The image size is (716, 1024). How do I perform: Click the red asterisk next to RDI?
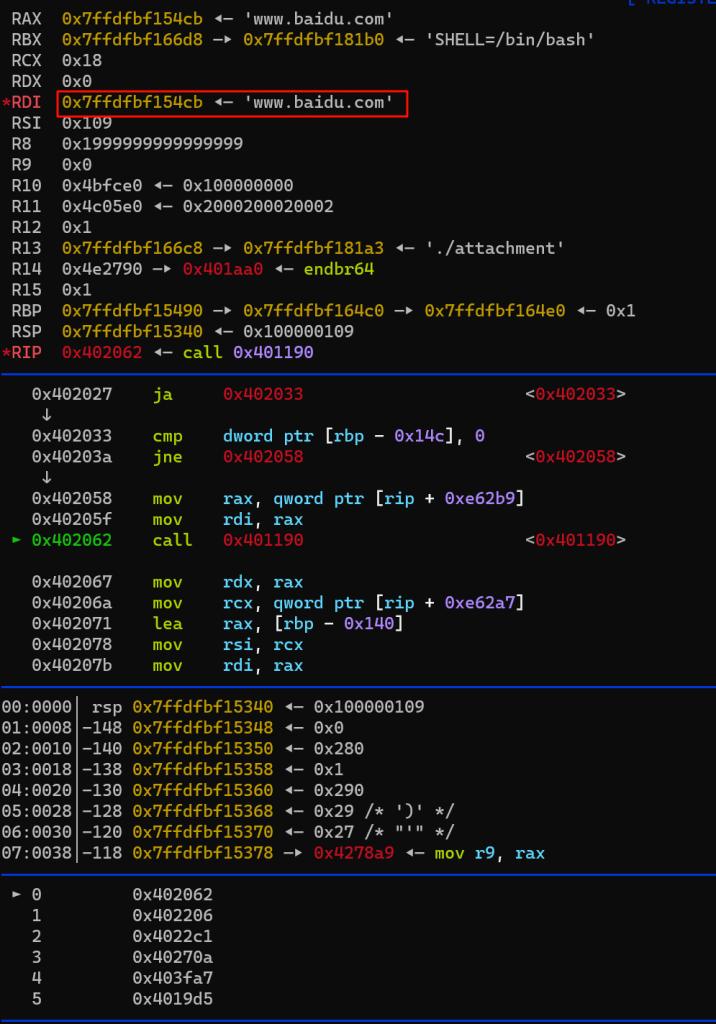[x=6, y=103]
